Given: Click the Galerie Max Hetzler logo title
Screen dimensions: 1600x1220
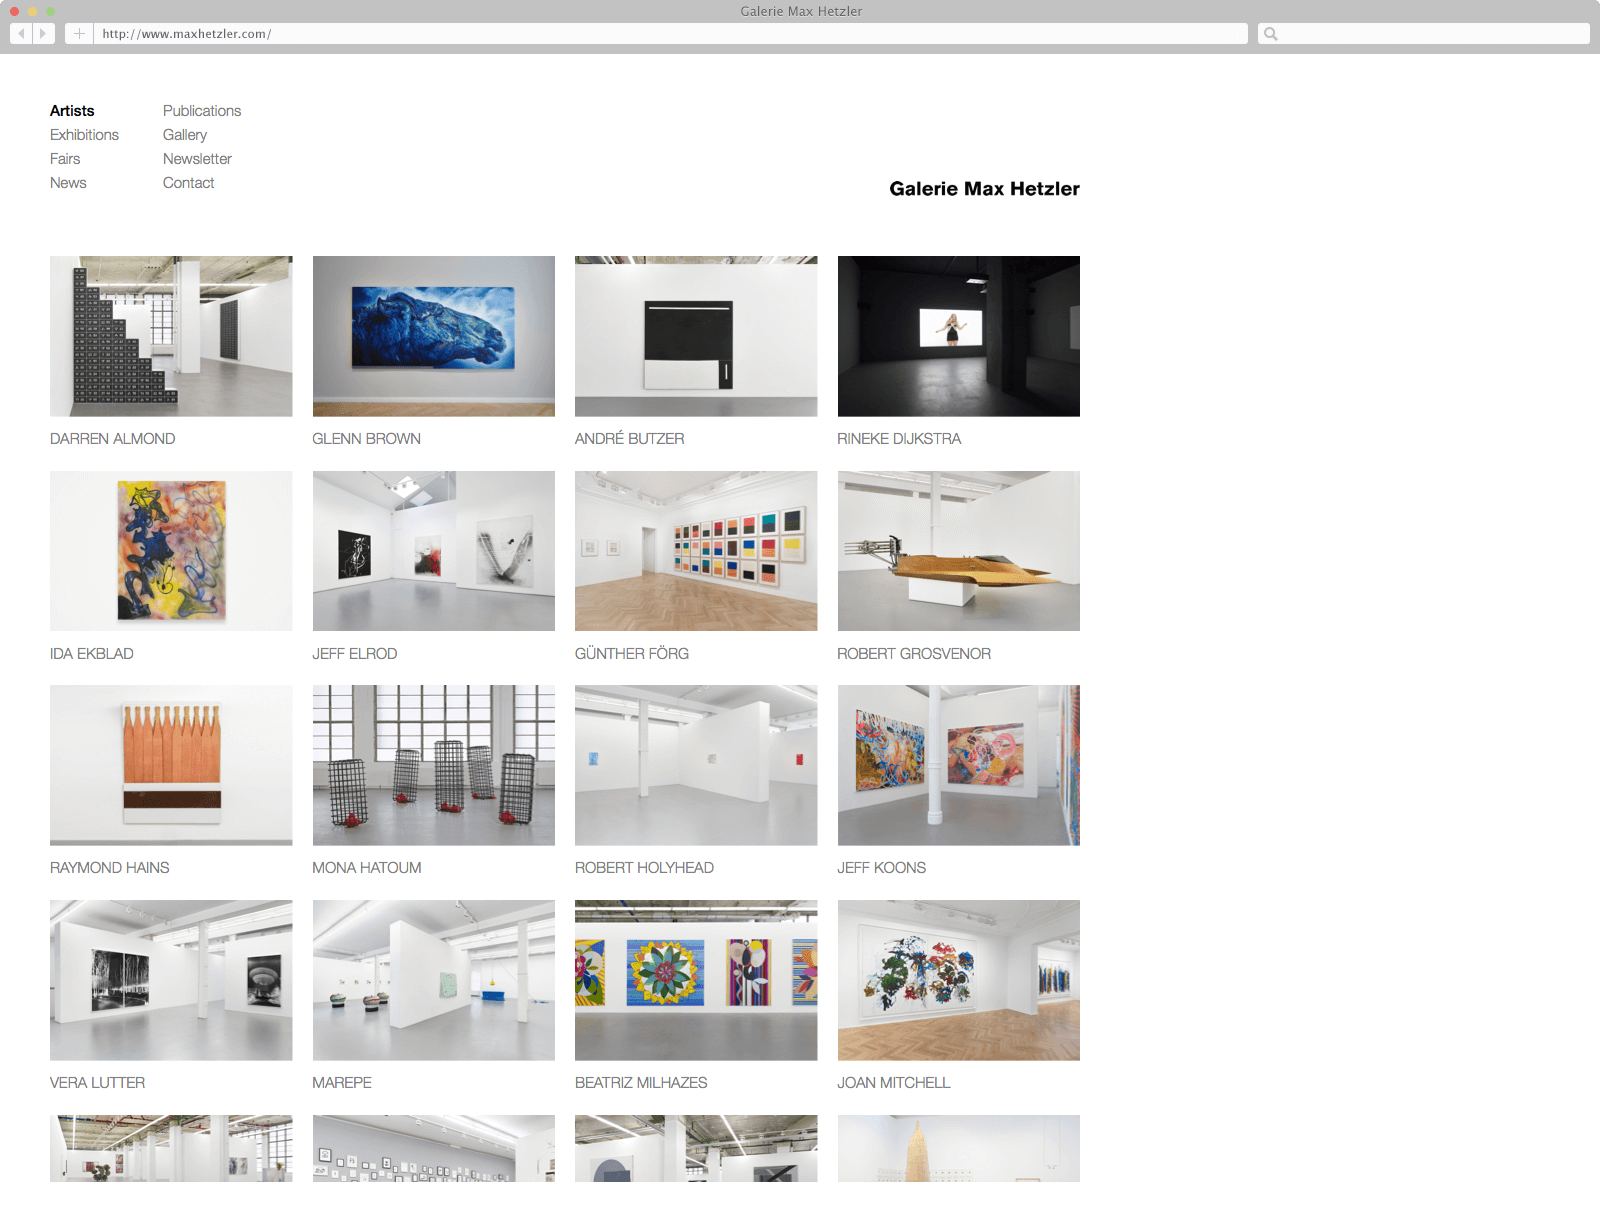Looking at the screenshot, I should (984, 189).
